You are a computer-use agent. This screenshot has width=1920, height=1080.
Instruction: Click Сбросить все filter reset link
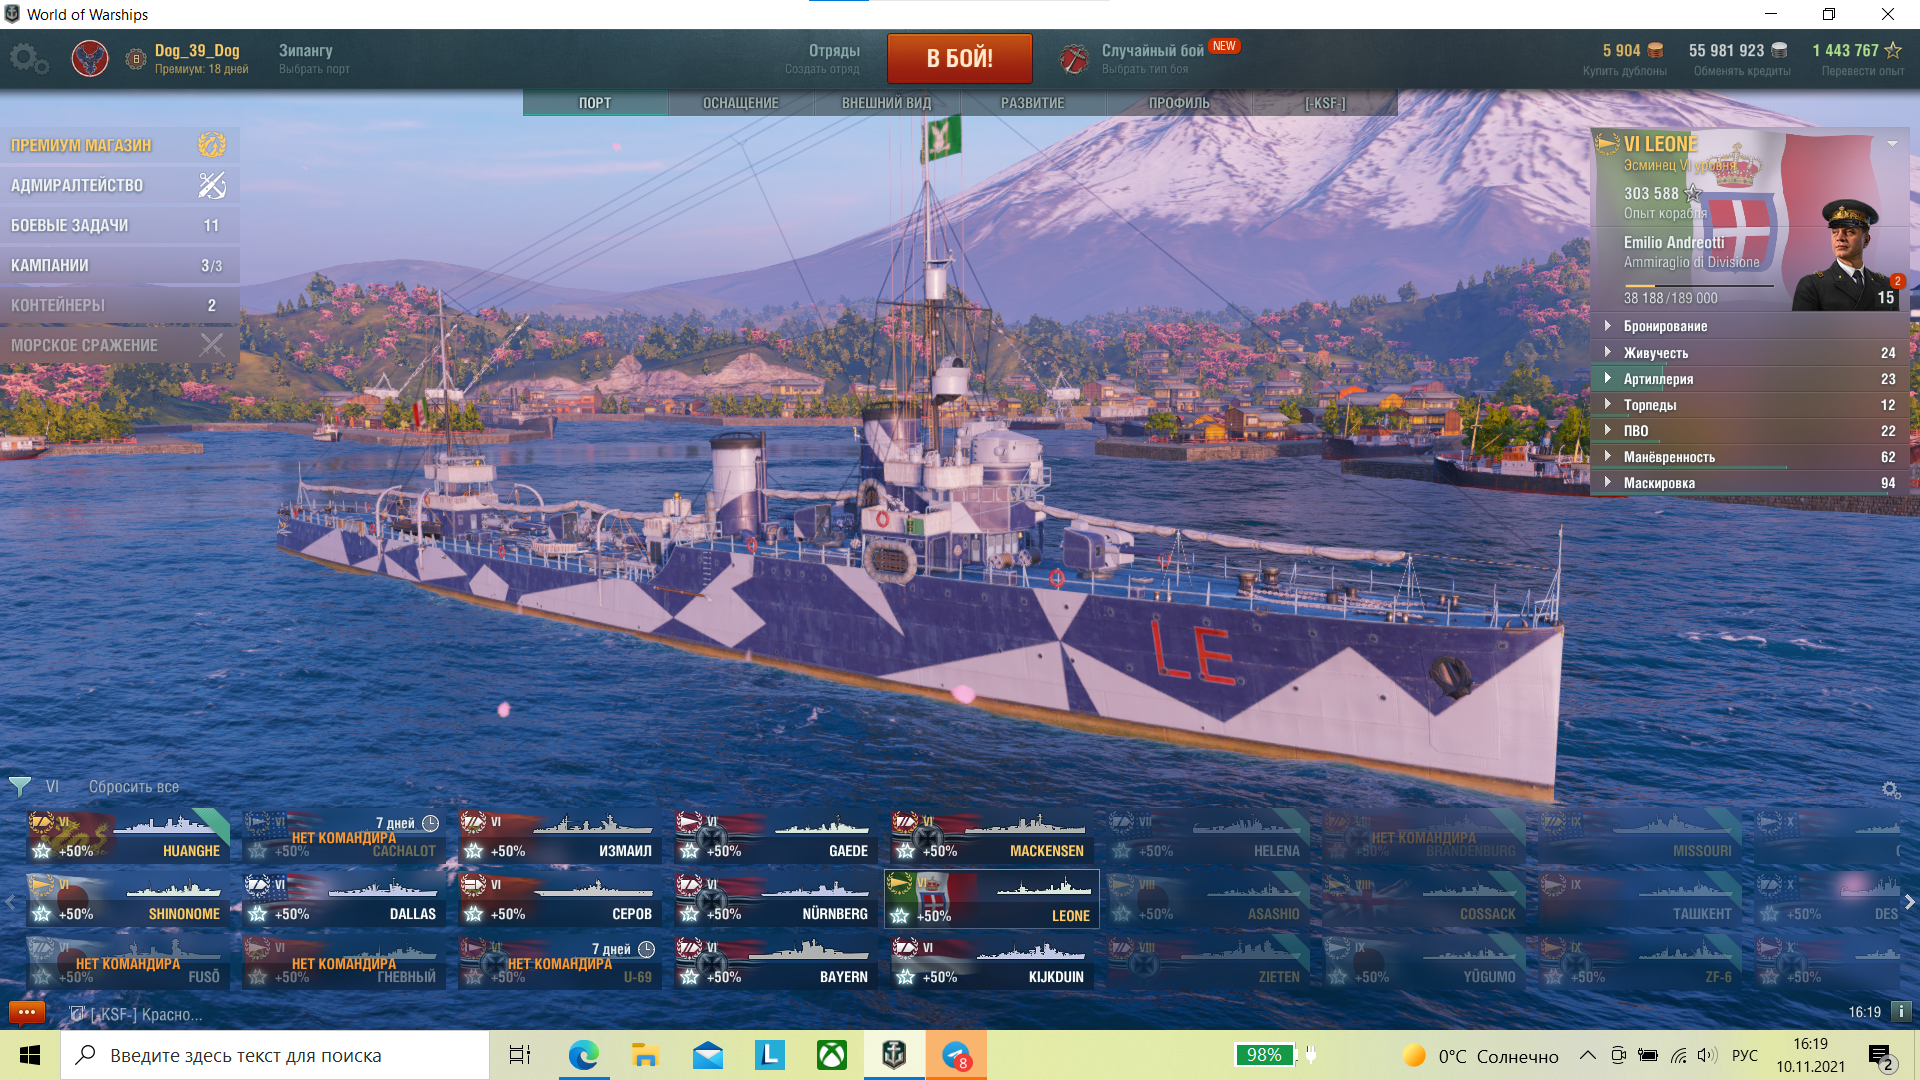click(x=134, y=787)
